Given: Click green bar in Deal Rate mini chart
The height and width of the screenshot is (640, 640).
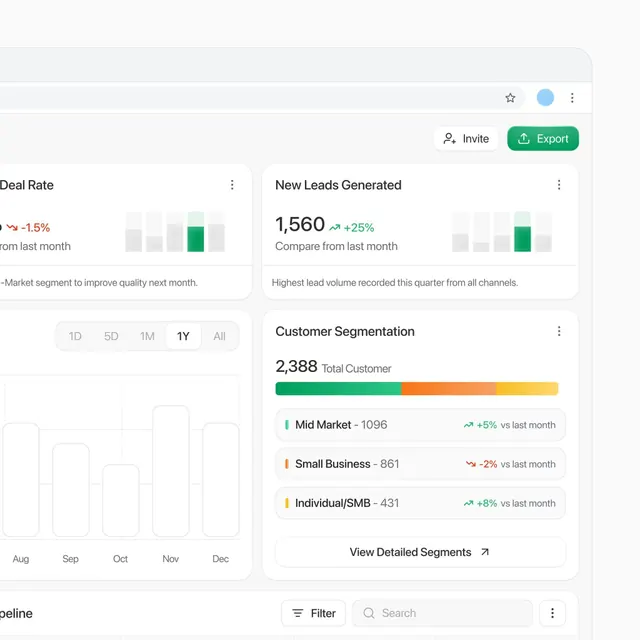Looking at the screenshot, I should [196, 239].
